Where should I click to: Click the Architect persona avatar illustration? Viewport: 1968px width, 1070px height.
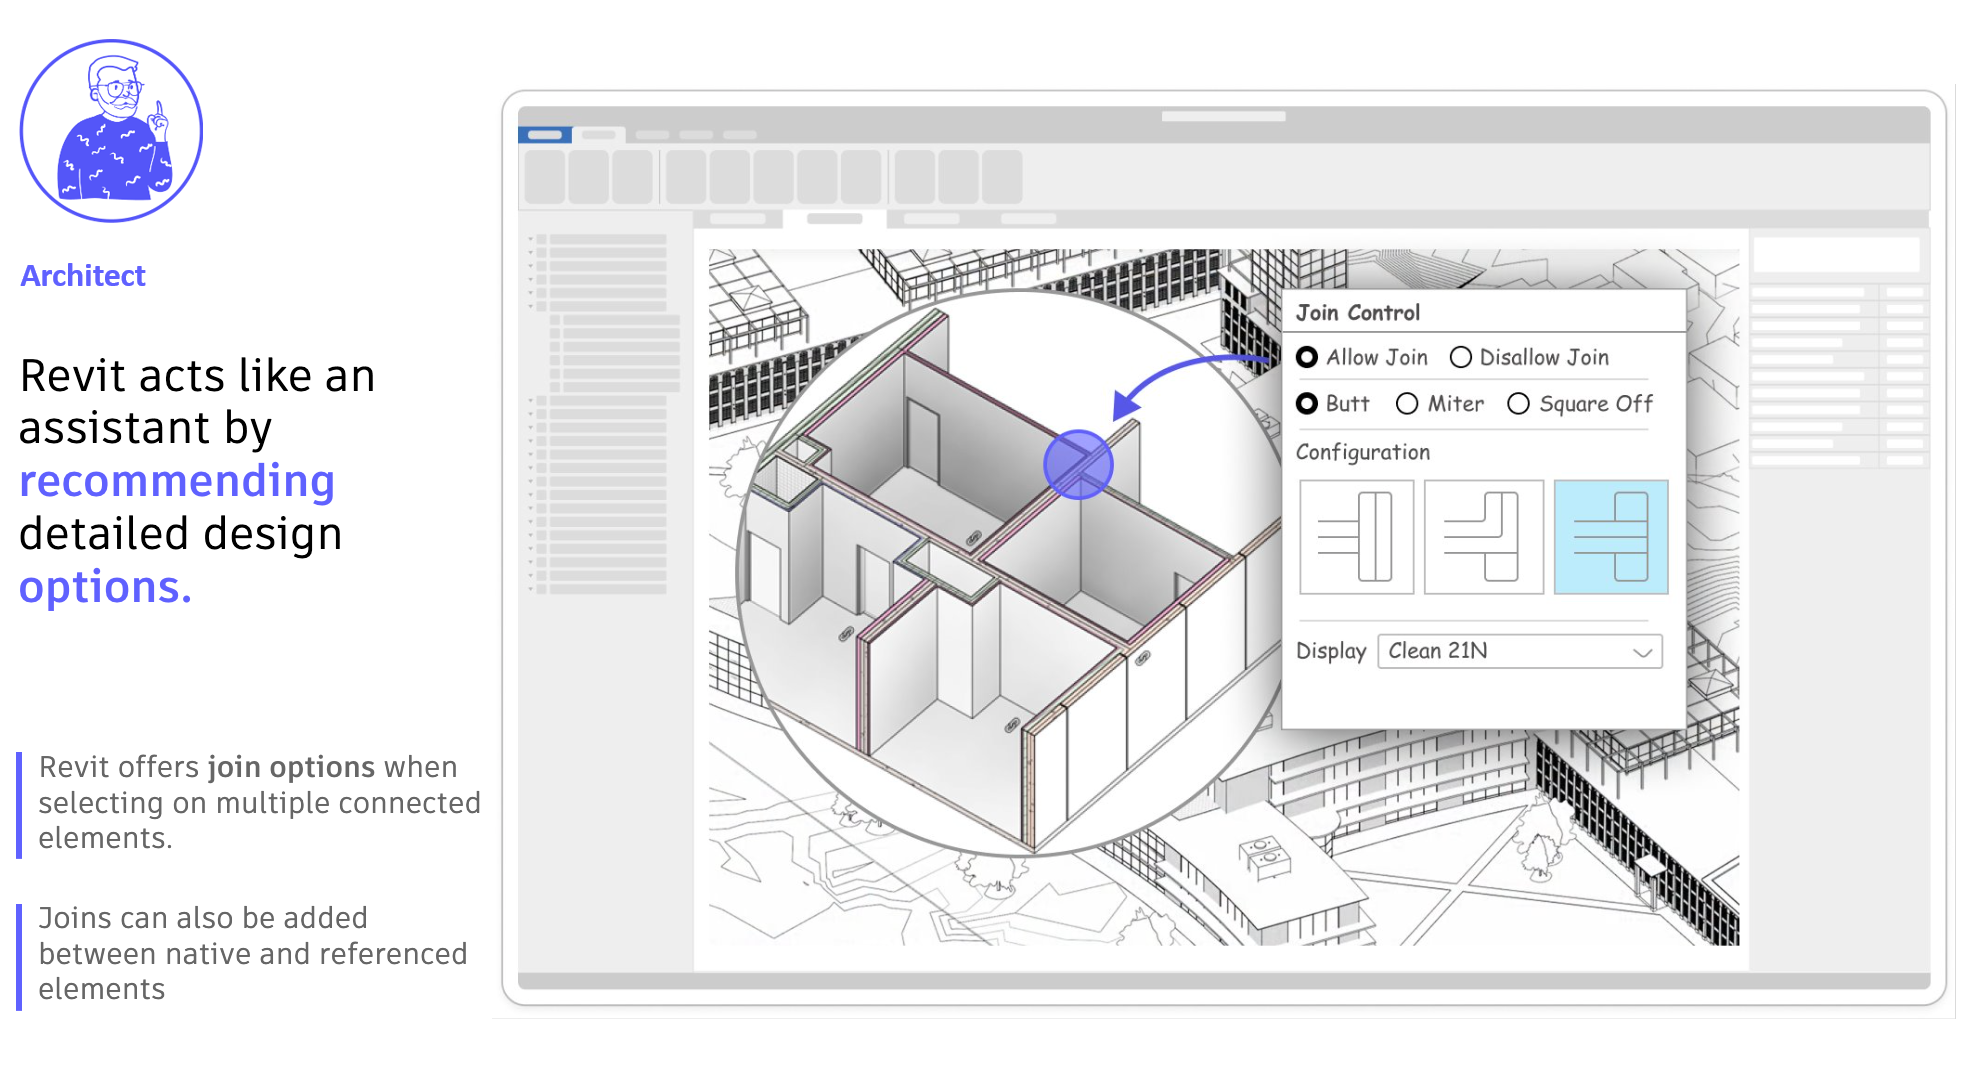click(111, 131)
